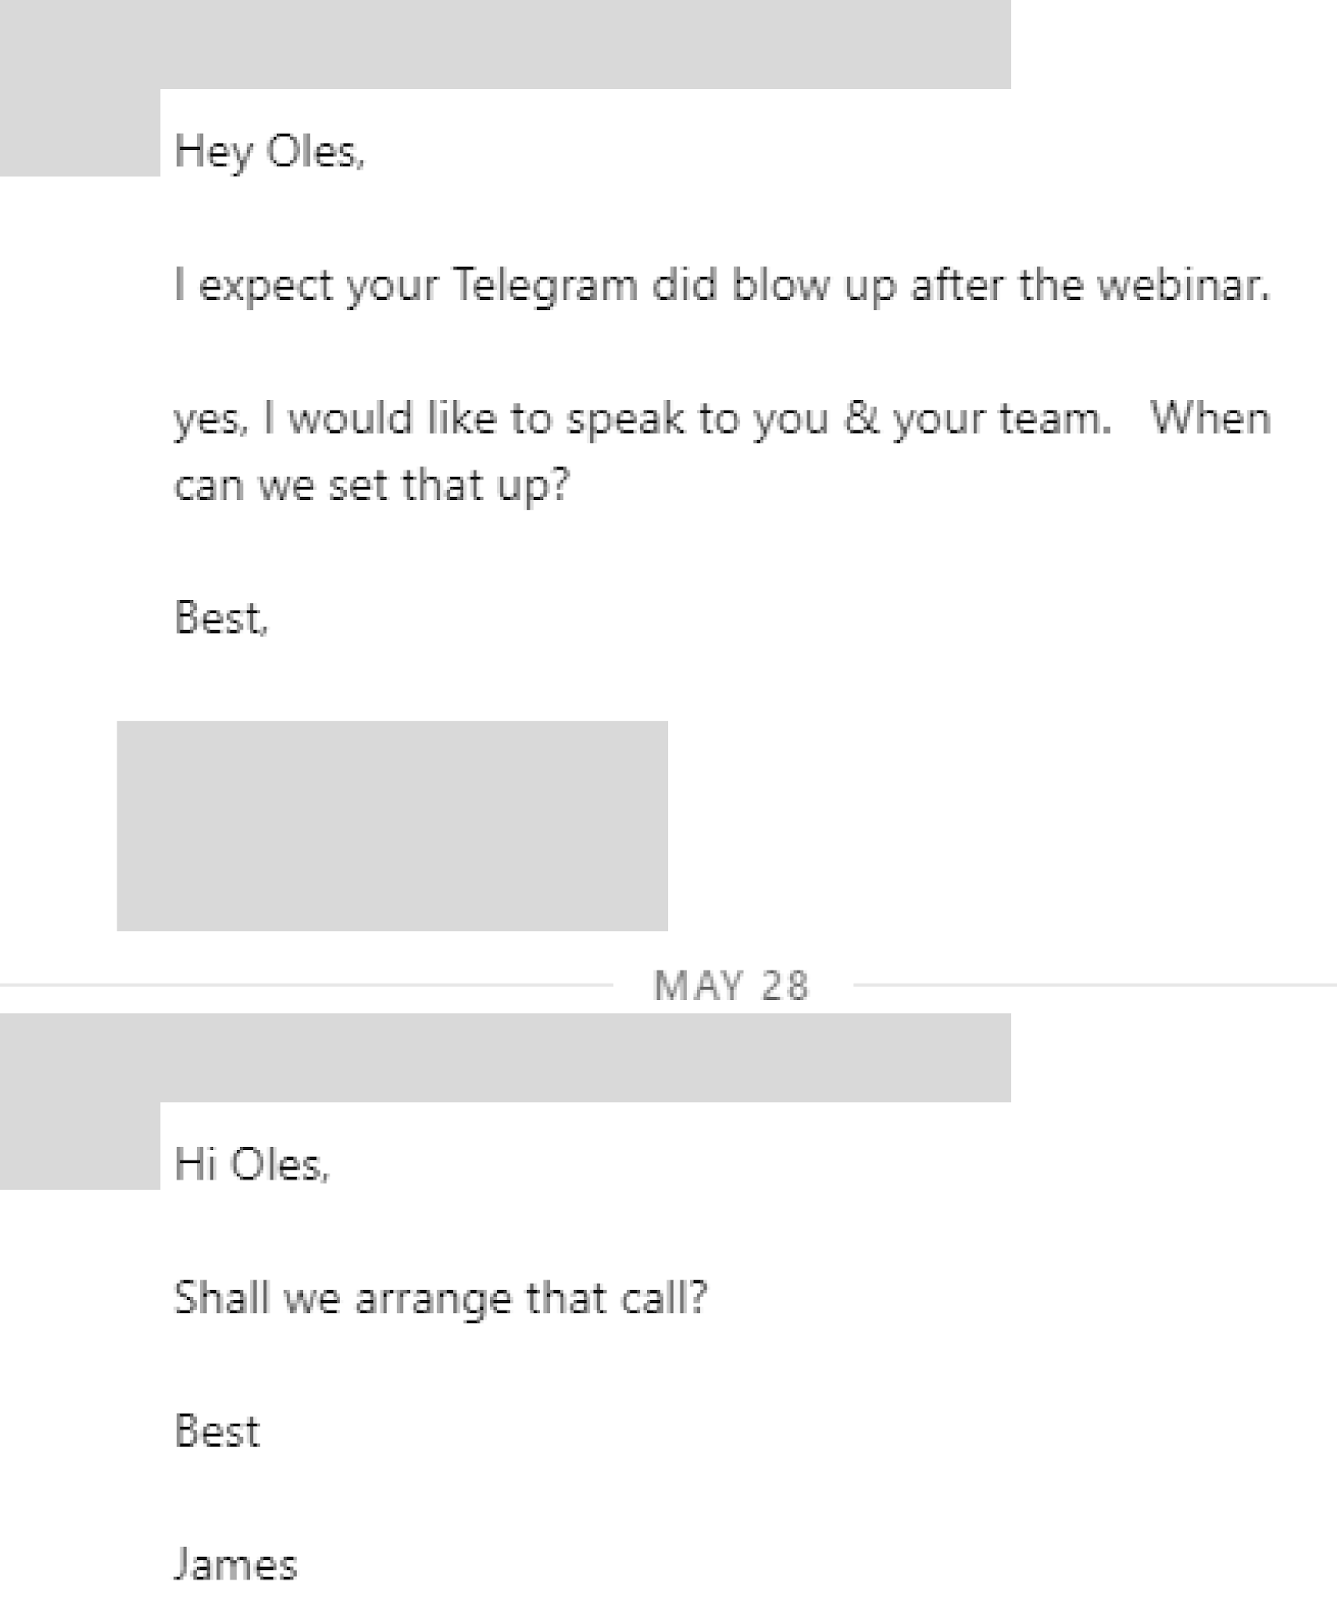Viewport: 1337px width, 1600px height.
Task: Click the "Hi Oles," greeting line
Action: (x=252, y=1165)
